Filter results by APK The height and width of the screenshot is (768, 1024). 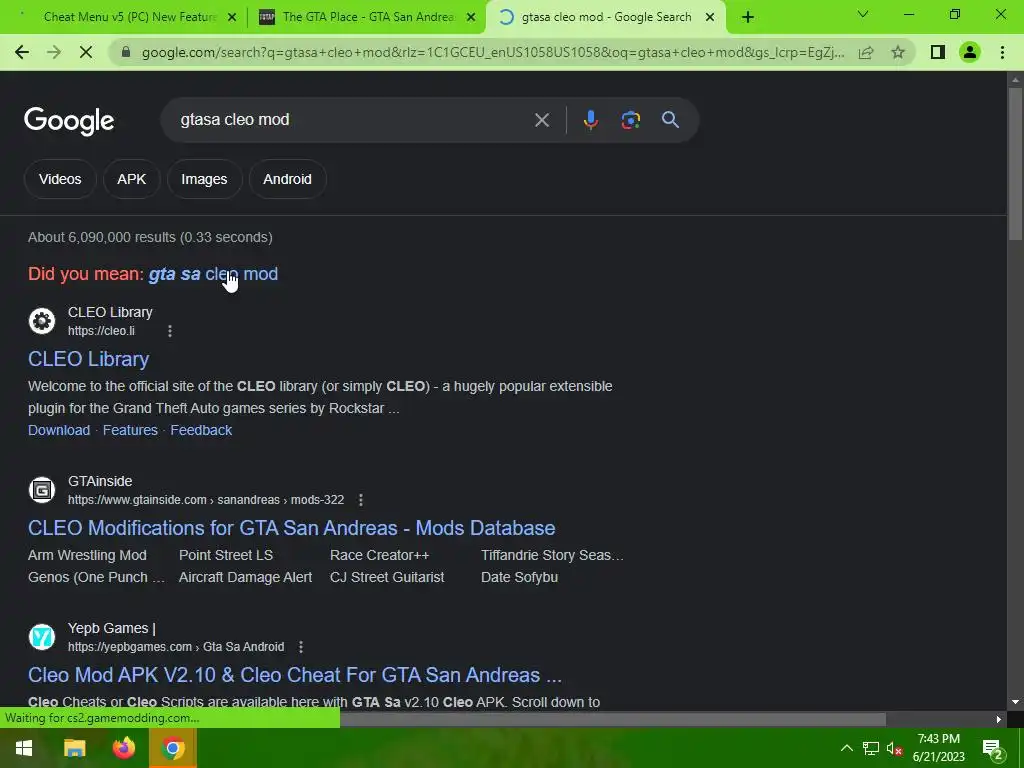coord(131,179)
